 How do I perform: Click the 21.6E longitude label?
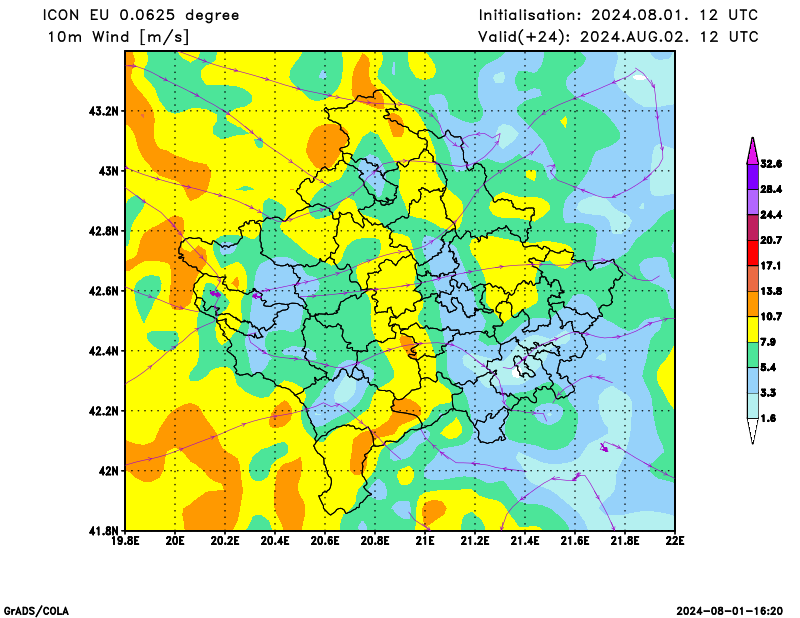tap(575, 540)
